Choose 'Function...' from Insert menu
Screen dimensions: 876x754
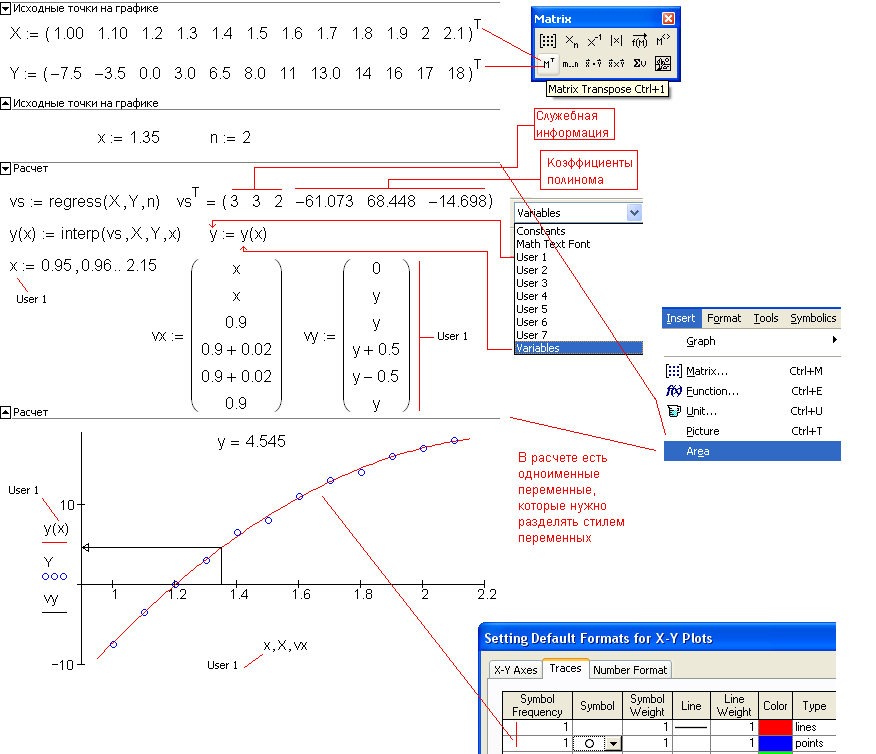point(752,392)
